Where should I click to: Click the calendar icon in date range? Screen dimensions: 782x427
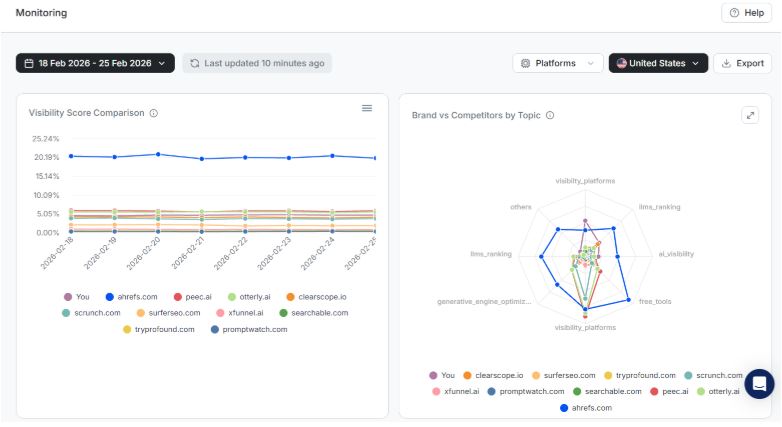click(28, 63)
